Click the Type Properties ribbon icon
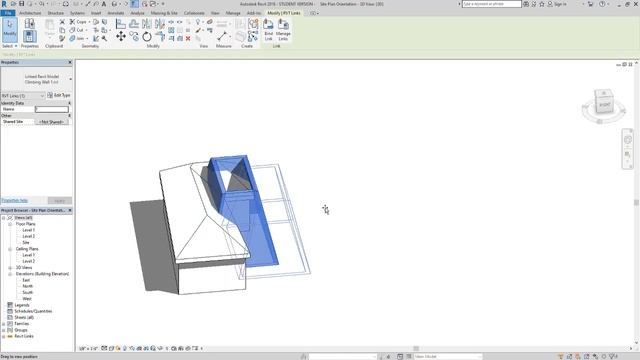This screenshot has height=360, width=640. 29,24
